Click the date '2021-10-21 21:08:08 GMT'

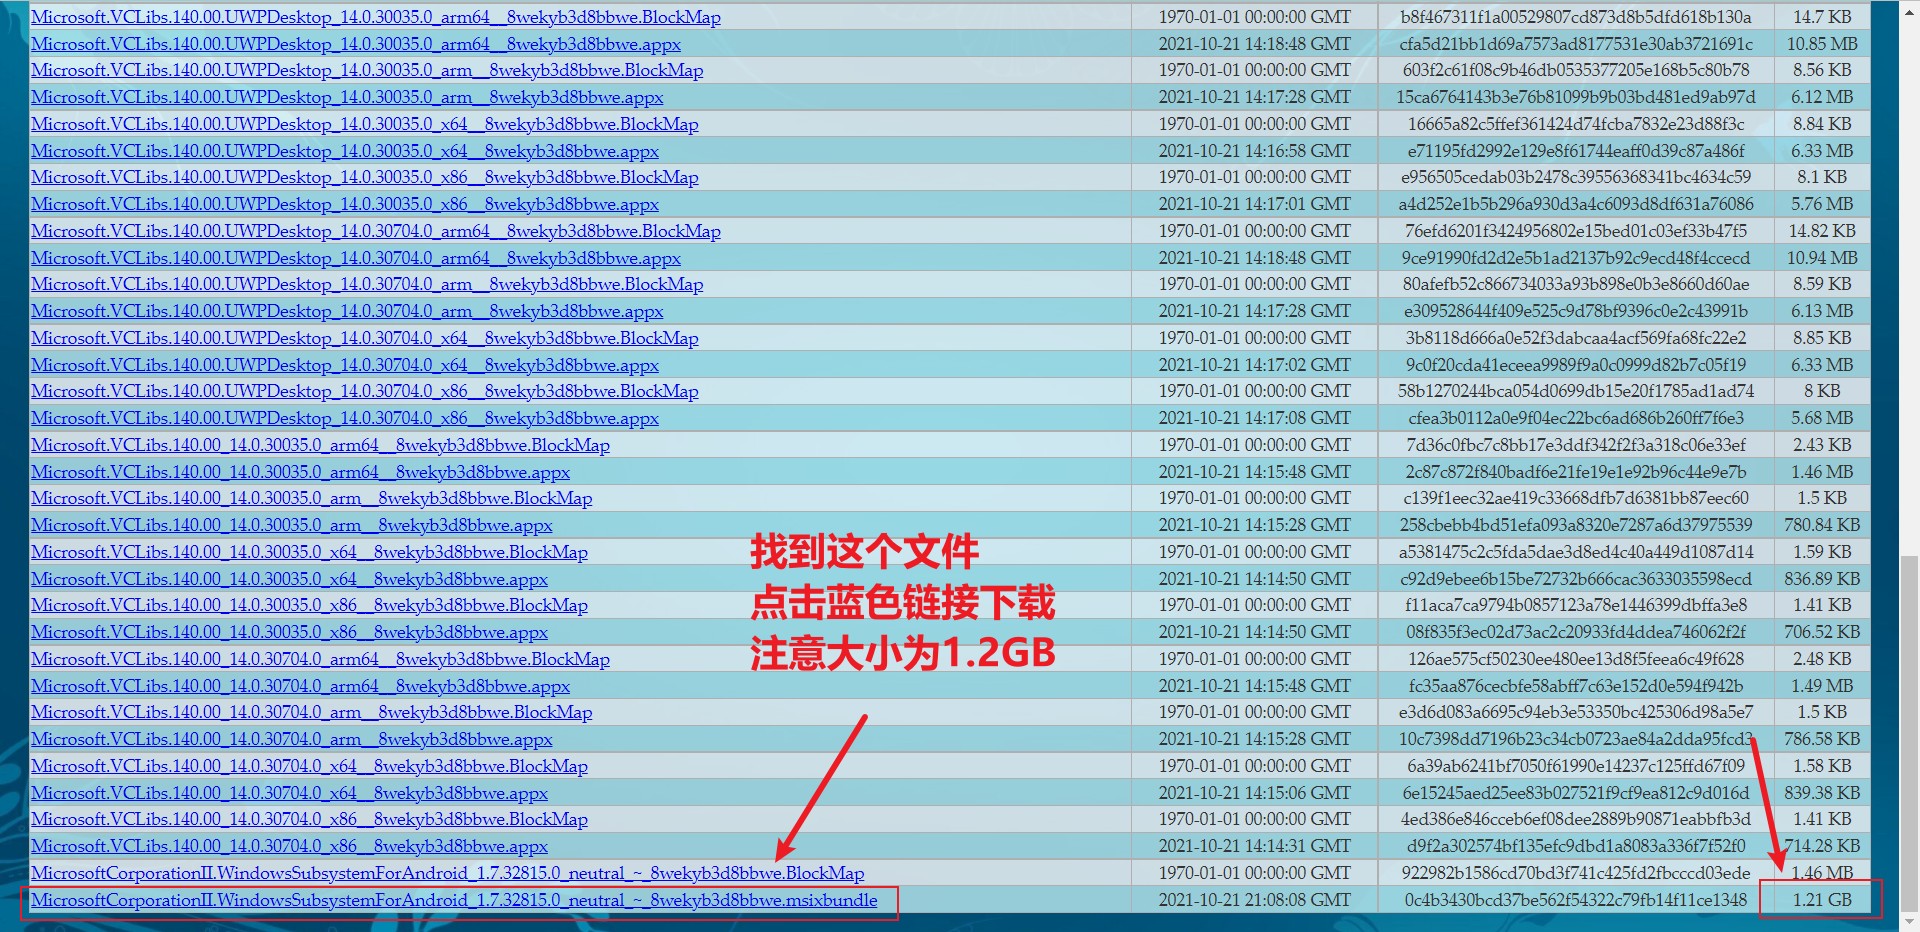click(x=1254, y=900)
